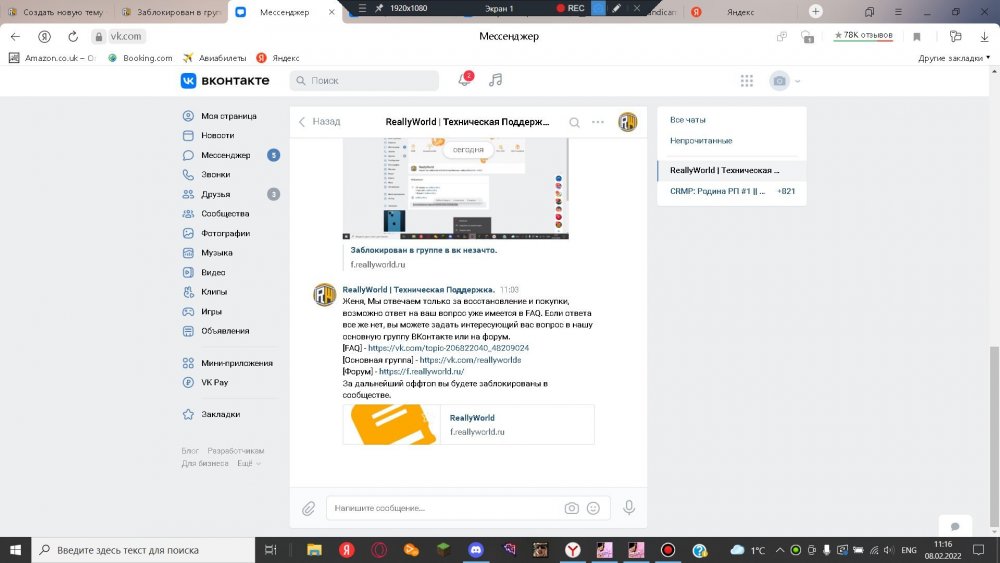1000x563 pixels.
Task: Open Закладки in the sidebar
Action: 221,414
